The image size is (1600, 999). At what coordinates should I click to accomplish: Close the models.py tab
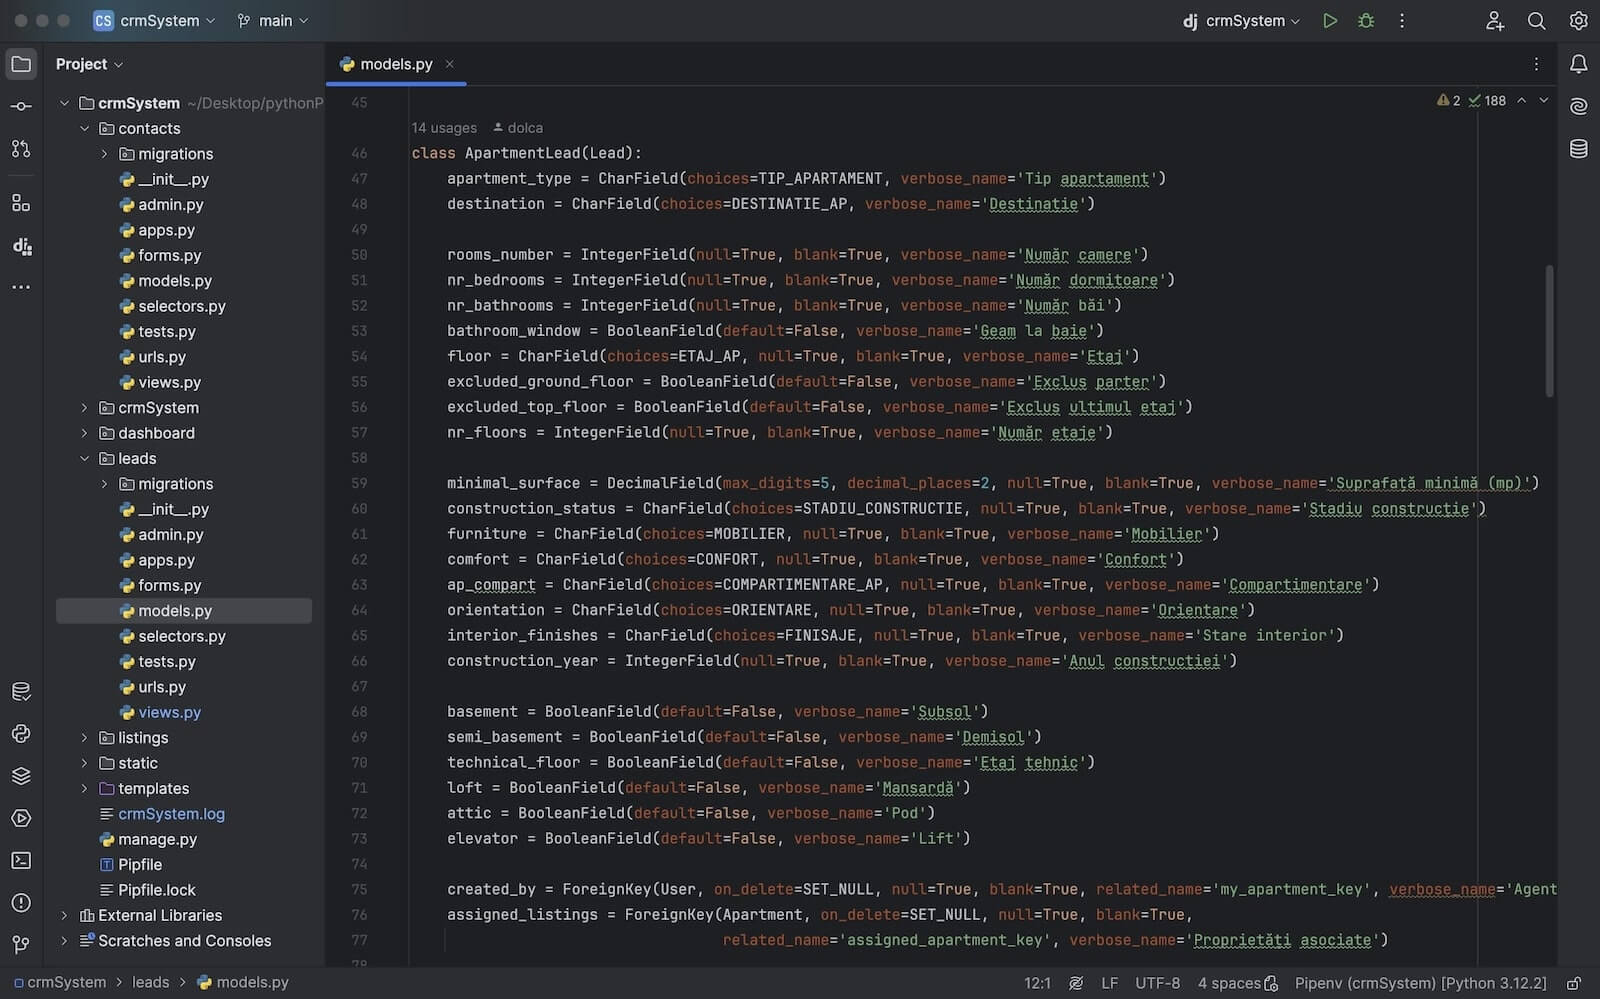pos(450,64)
